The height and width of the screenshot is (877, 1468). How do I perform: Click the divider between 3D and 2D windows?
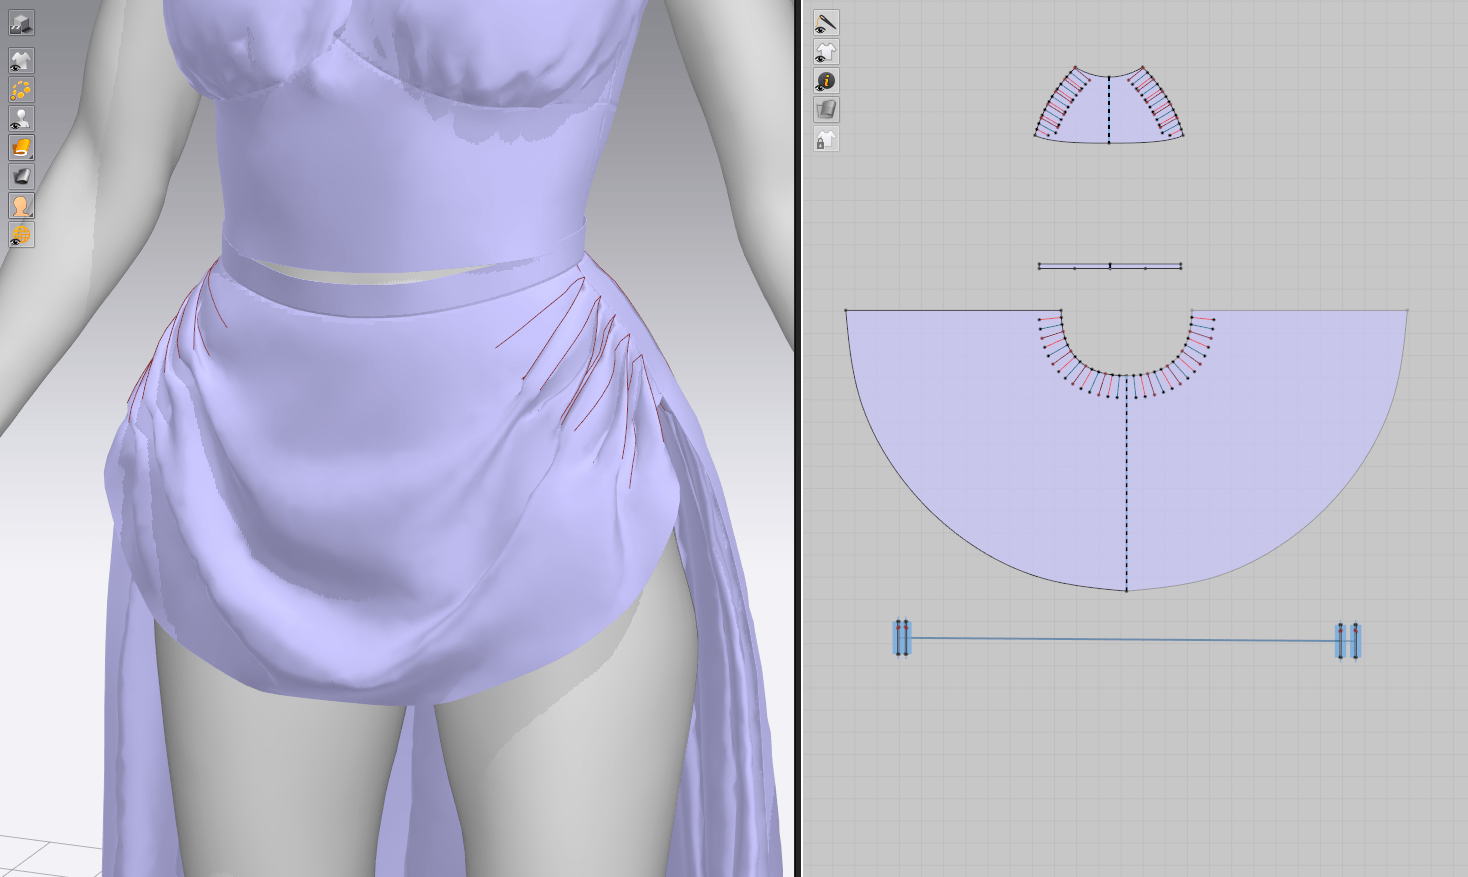798,438
